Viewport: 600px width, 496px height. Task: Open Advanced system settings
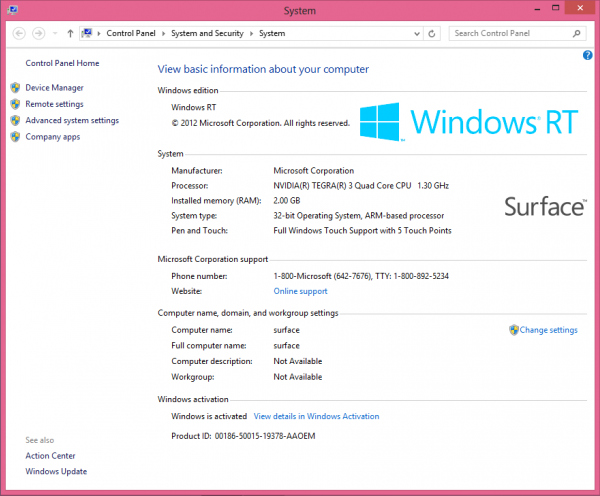(72, 121)
